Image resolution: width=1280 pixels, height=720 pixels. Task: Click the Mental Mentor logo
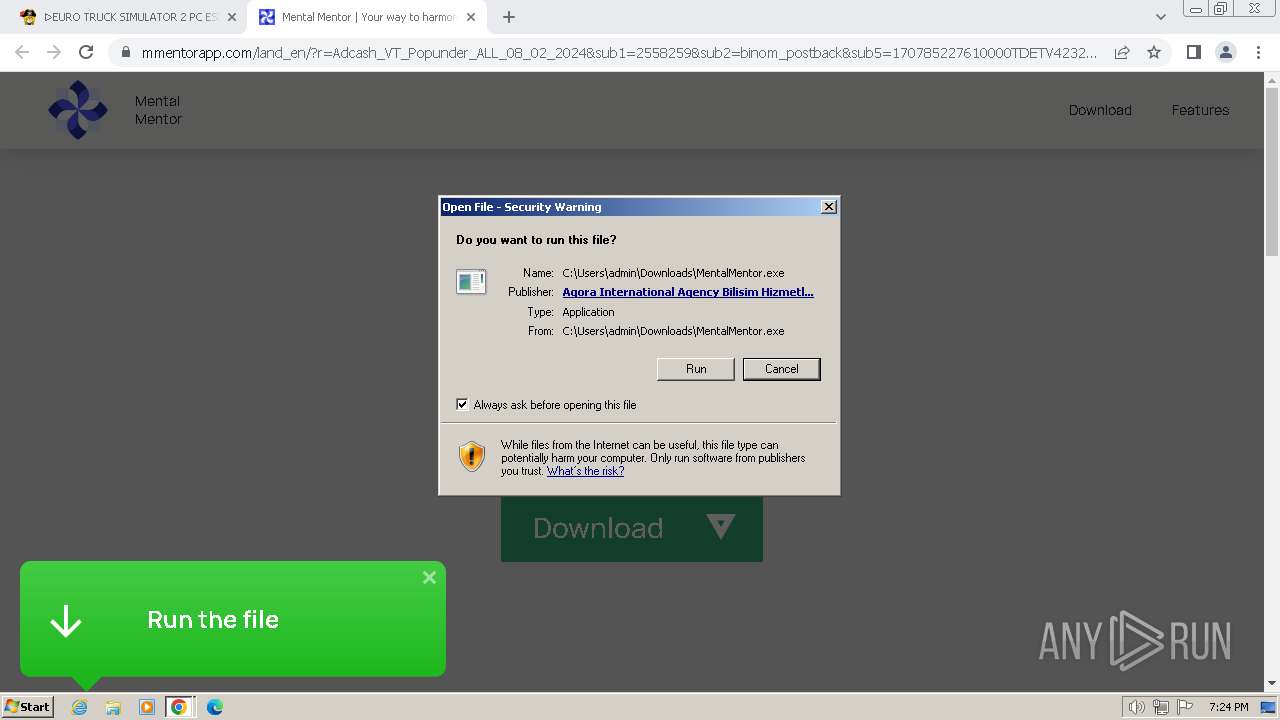pos(78,110)
